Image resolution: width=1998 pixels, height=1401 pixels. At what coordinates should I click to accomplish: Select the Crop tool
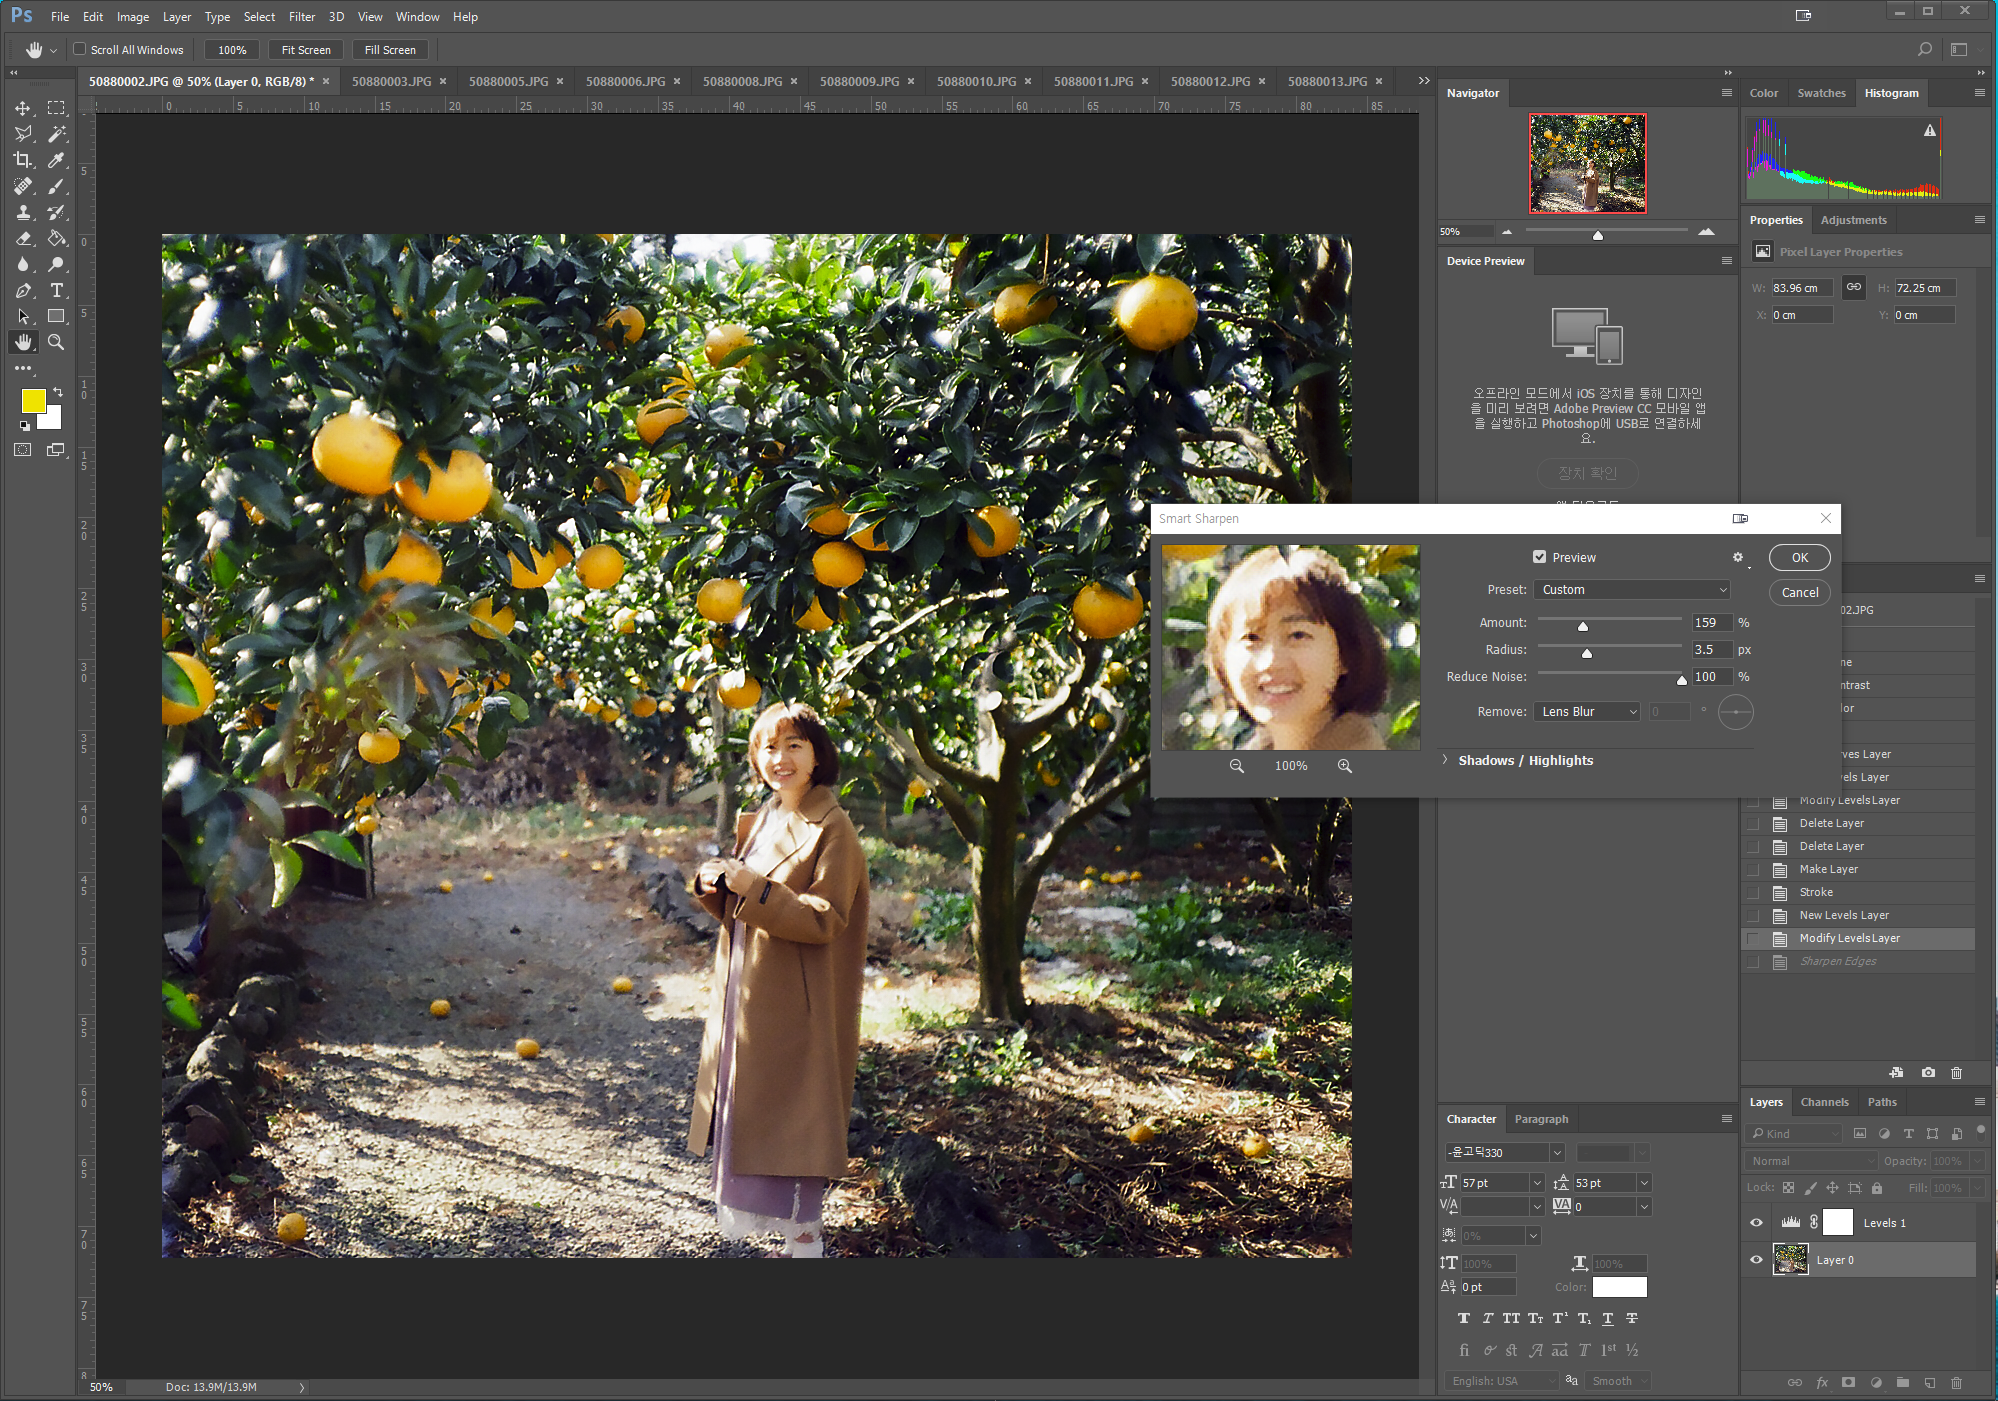click(x=23, y=160)
